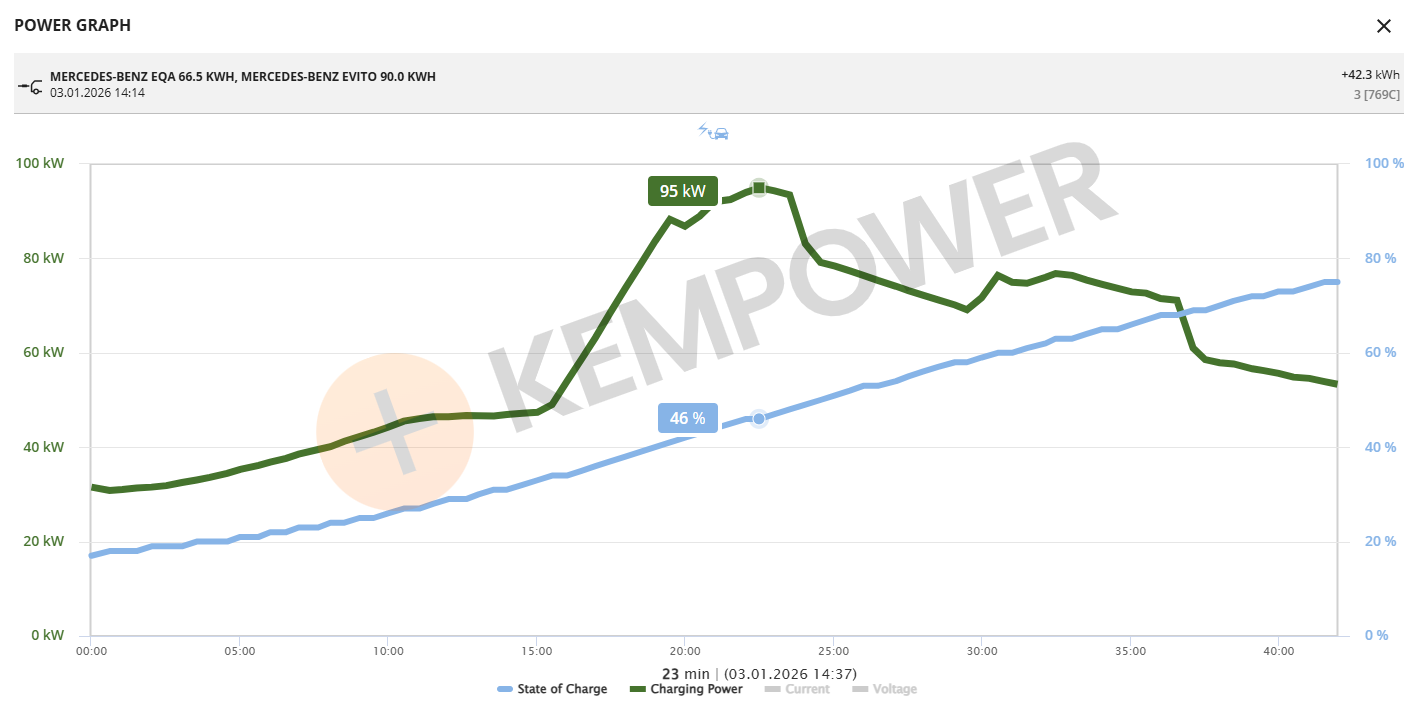Click the Power Graph heading
This screenshot has height=722, width=1414.
tap(72, 25)
